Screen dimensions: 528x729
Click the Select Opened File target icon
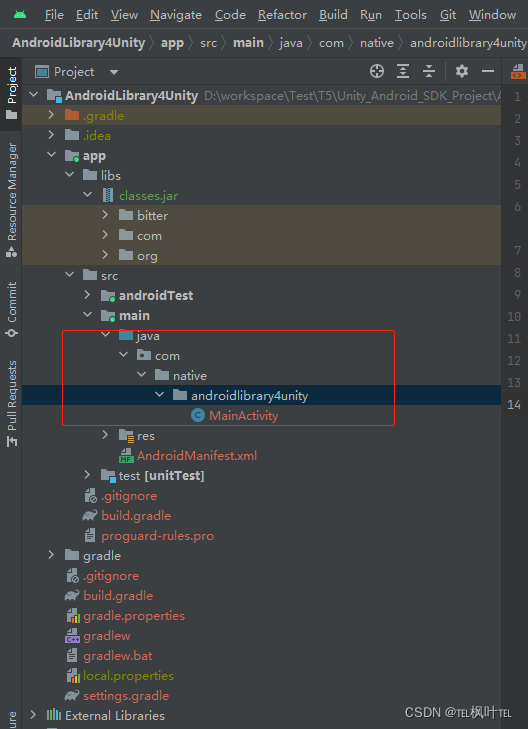(377, 71)
